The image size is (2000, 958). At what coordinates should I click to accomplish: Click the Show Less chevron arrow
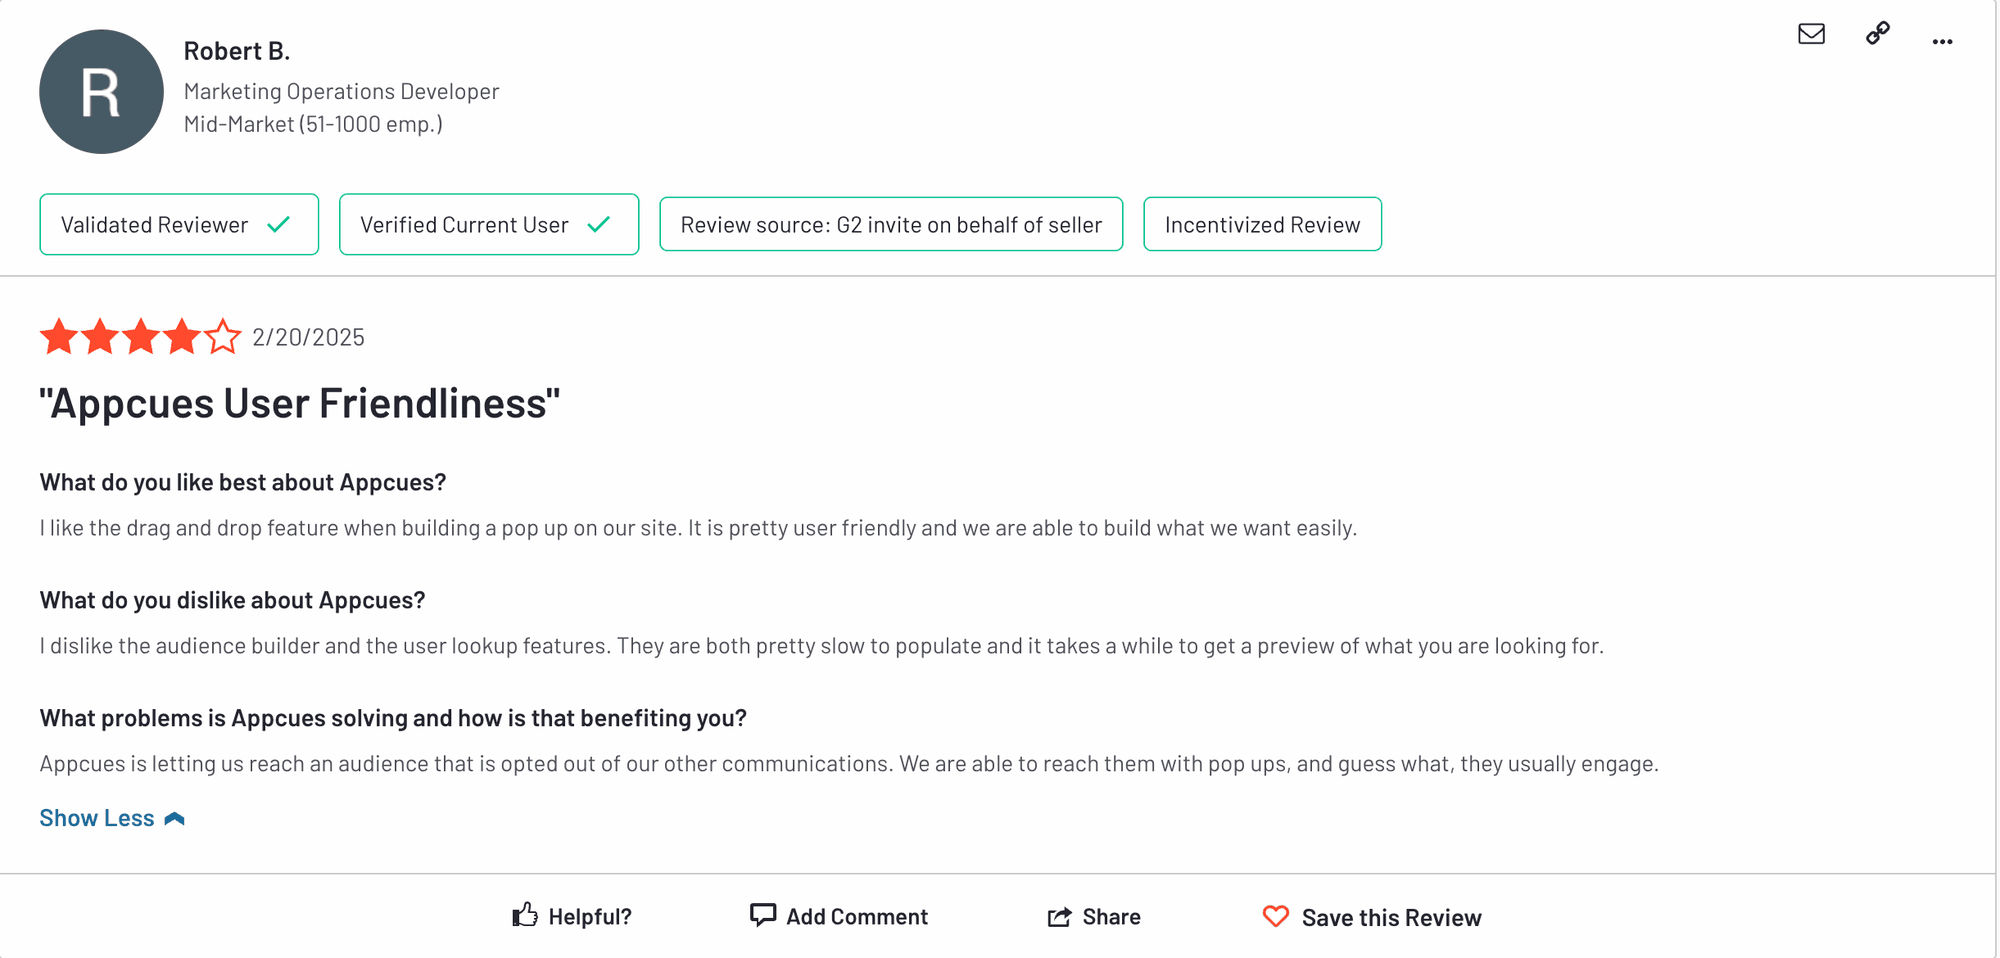click(x=175, y=819)
